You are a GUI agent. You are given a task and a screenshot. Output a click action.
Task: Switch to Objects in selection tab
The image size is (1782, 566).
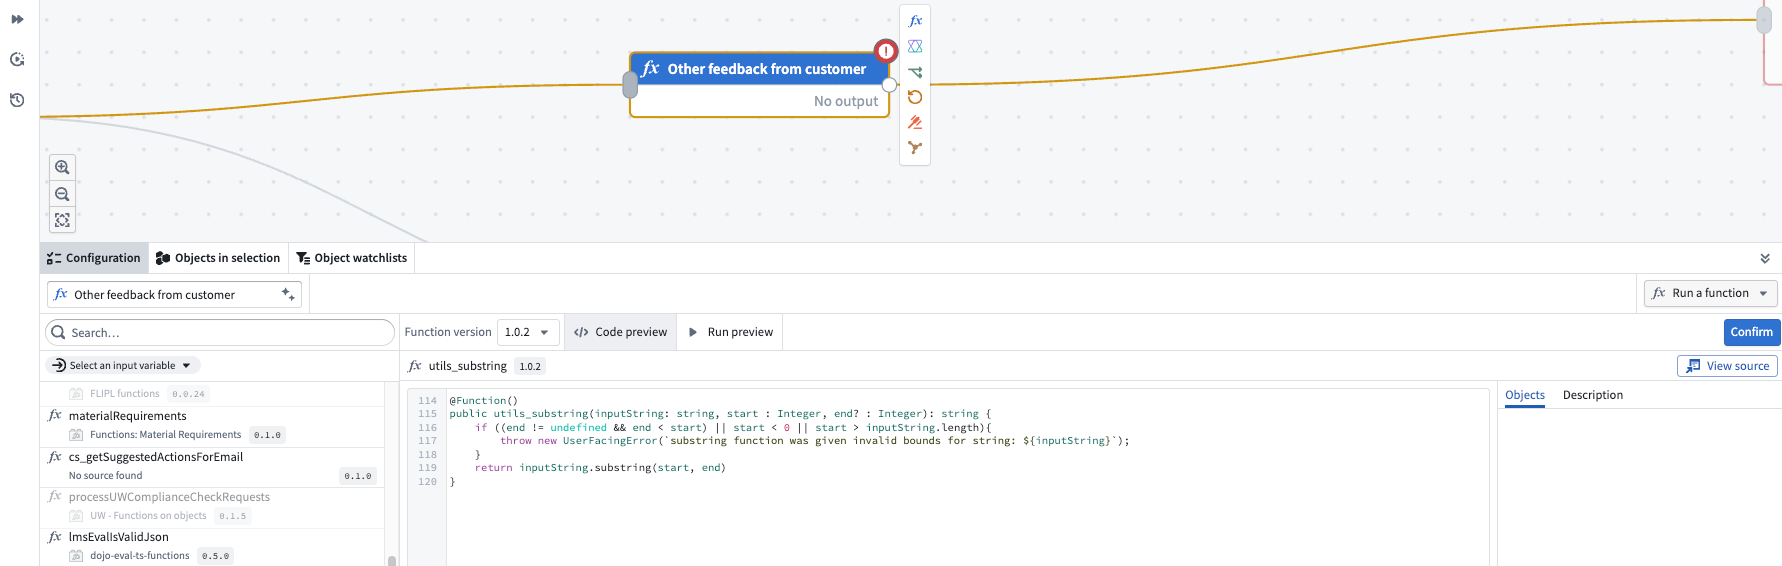[x=218, y=258]
